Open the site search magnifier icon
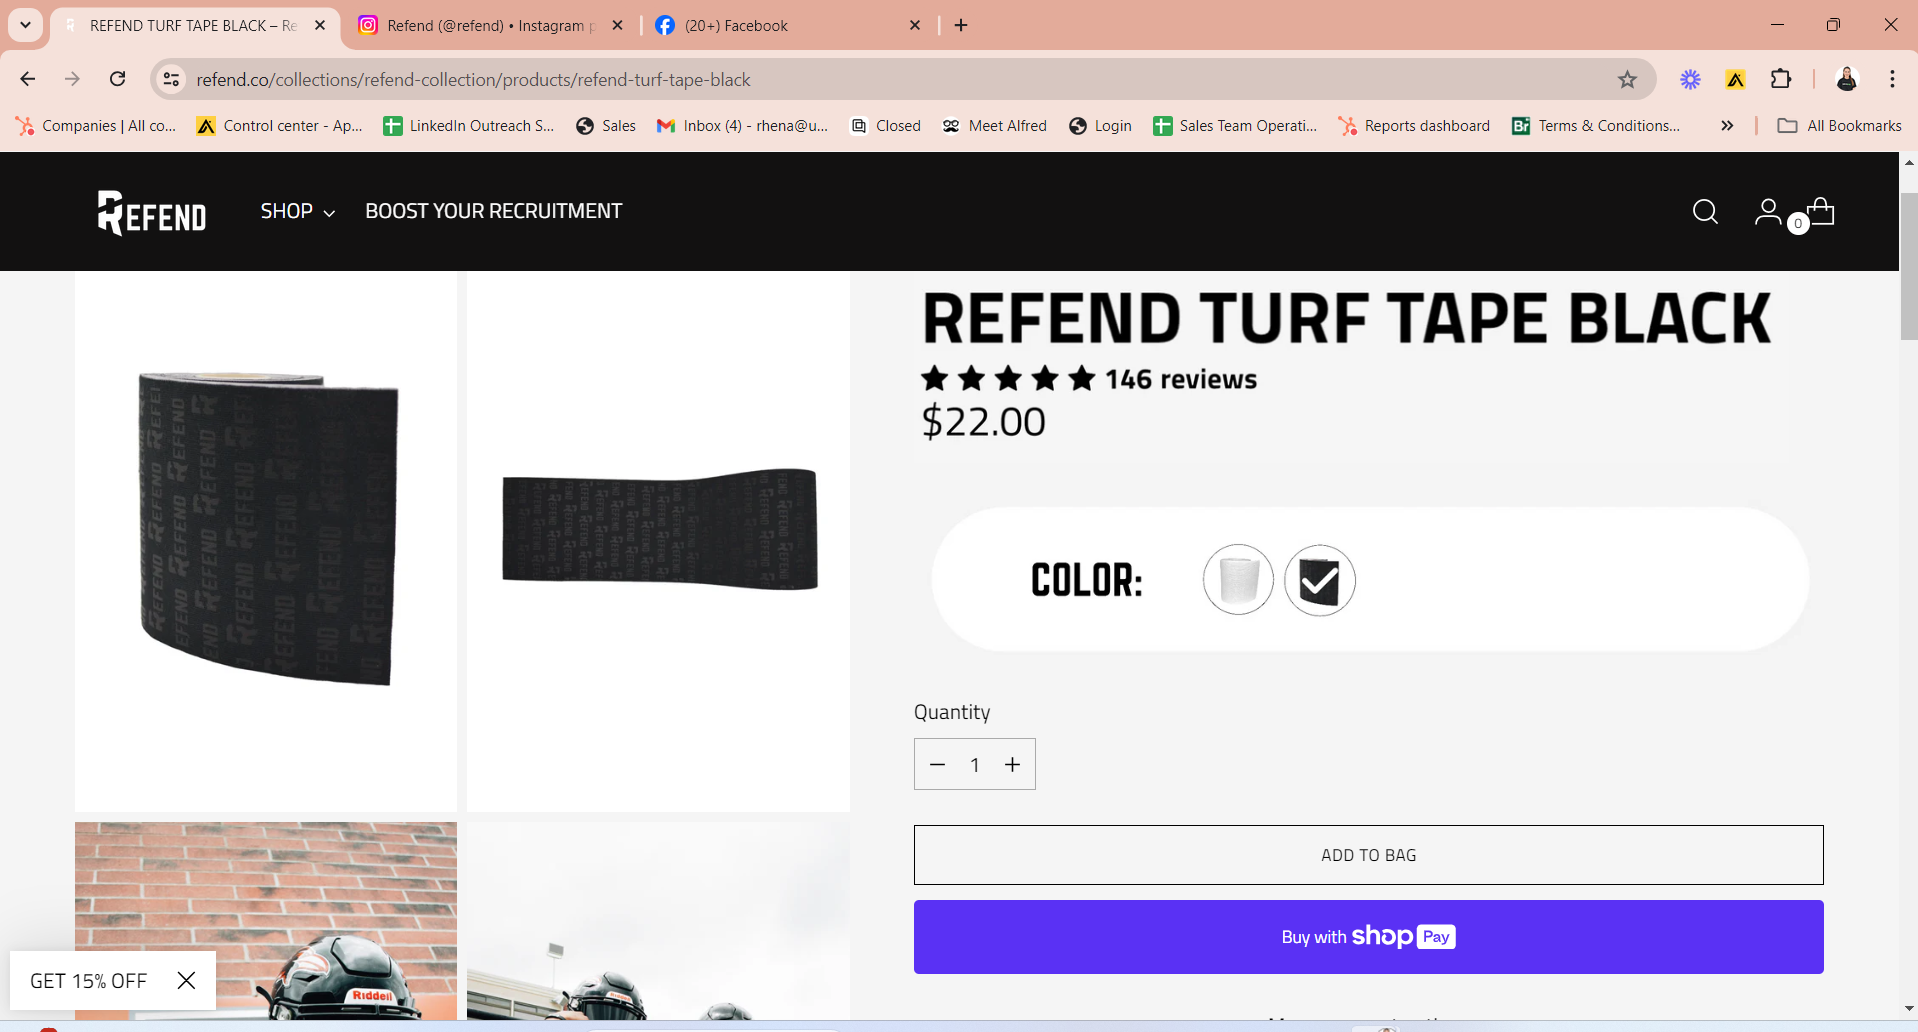Screen dimensions: 1918x1032 tap(1705, 212)
